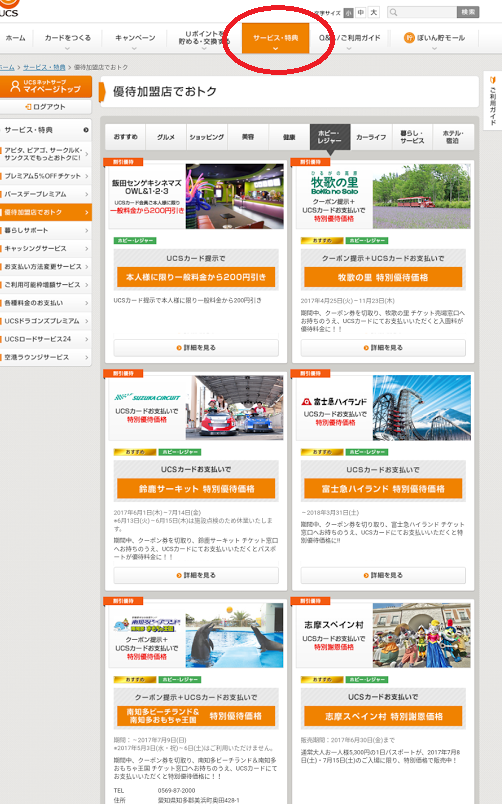The image size is (502, 804).
Task: Click the arrow icon of 飯田センゲキシネマズ 詳細を見る
Action: (179, 348)
